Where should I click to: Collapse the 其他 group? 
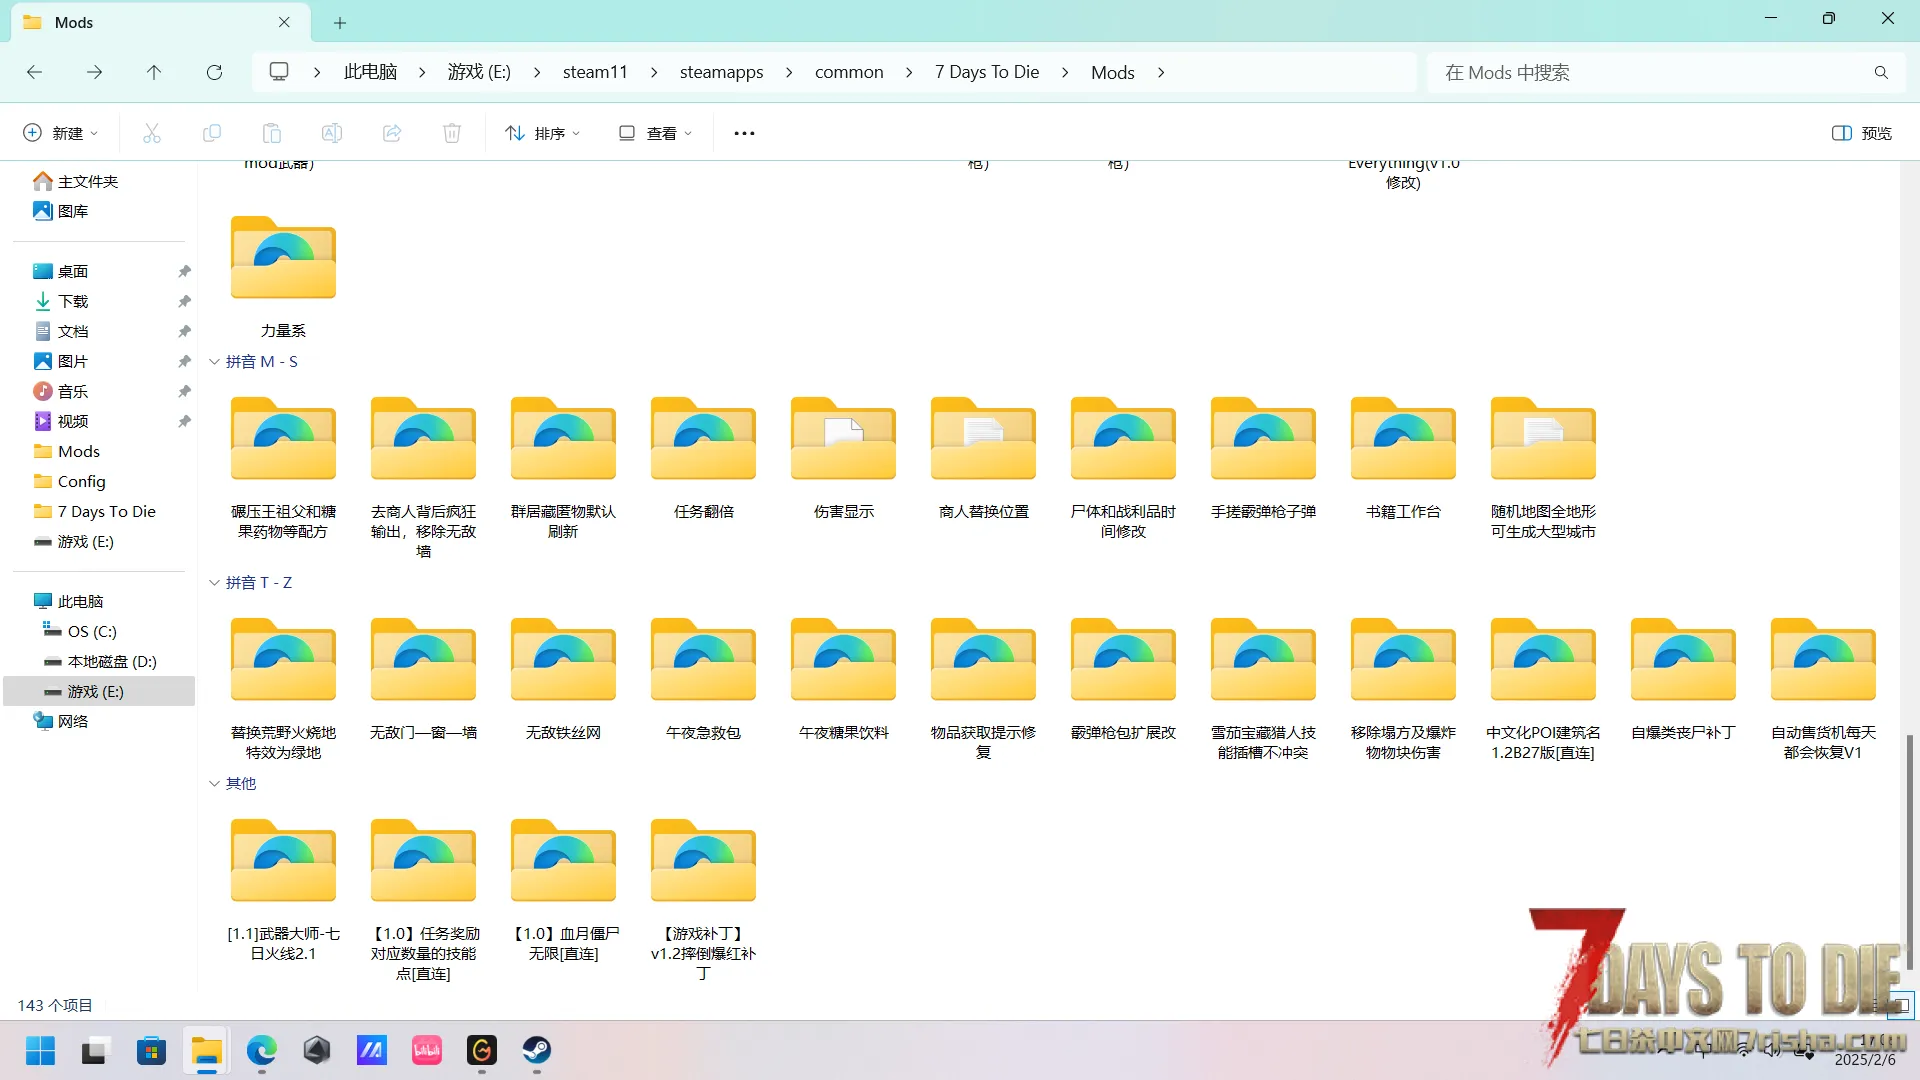(x=214, y=784)
